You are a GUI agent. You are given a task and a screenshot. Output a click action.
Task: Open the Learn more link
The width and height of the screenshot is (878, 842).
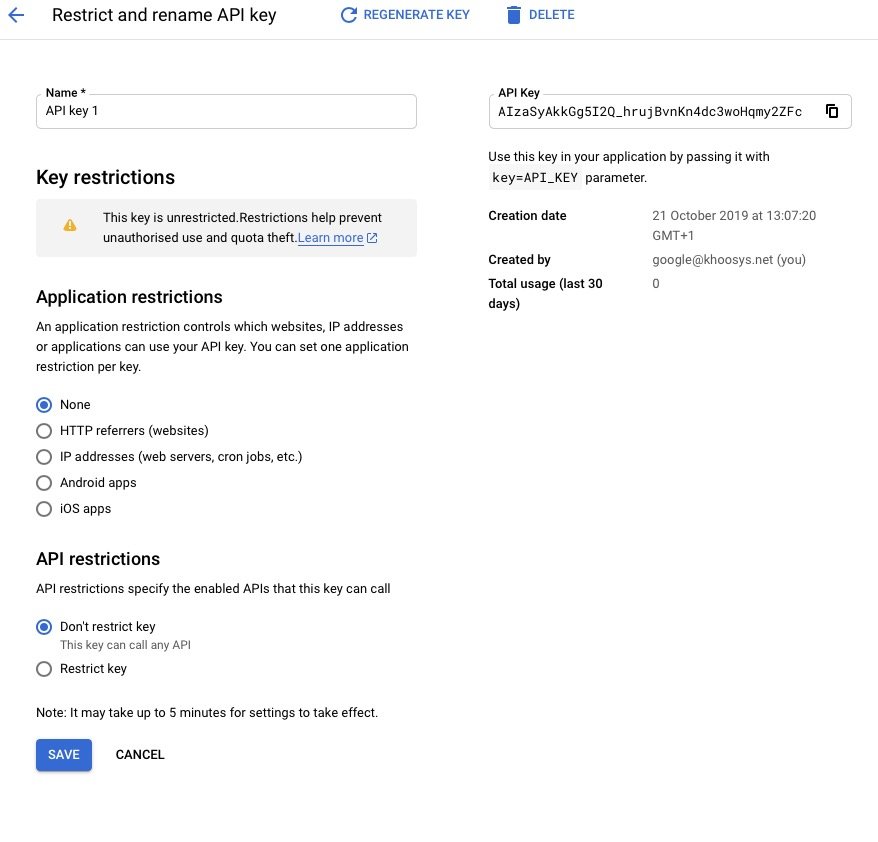coord(330,238)
